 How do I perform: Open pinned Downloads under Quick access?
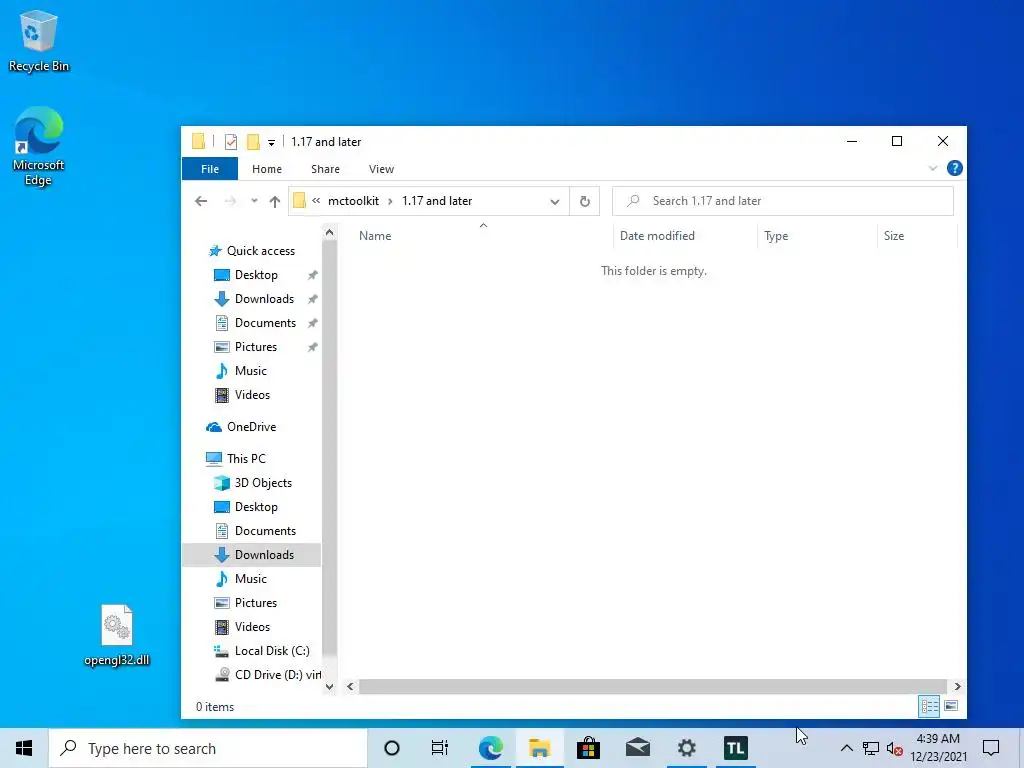pyautogui.click(x=264, y=299)
